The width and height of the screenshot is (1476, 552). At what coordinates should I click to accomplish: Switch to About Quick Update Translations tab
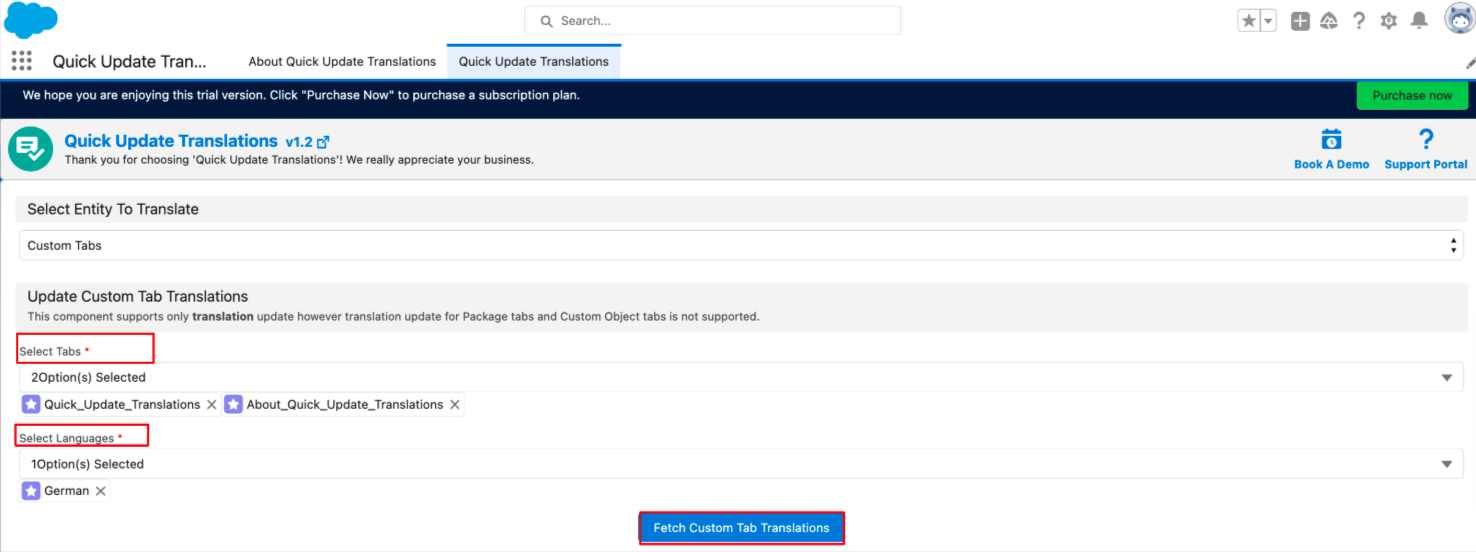point(342,61)
